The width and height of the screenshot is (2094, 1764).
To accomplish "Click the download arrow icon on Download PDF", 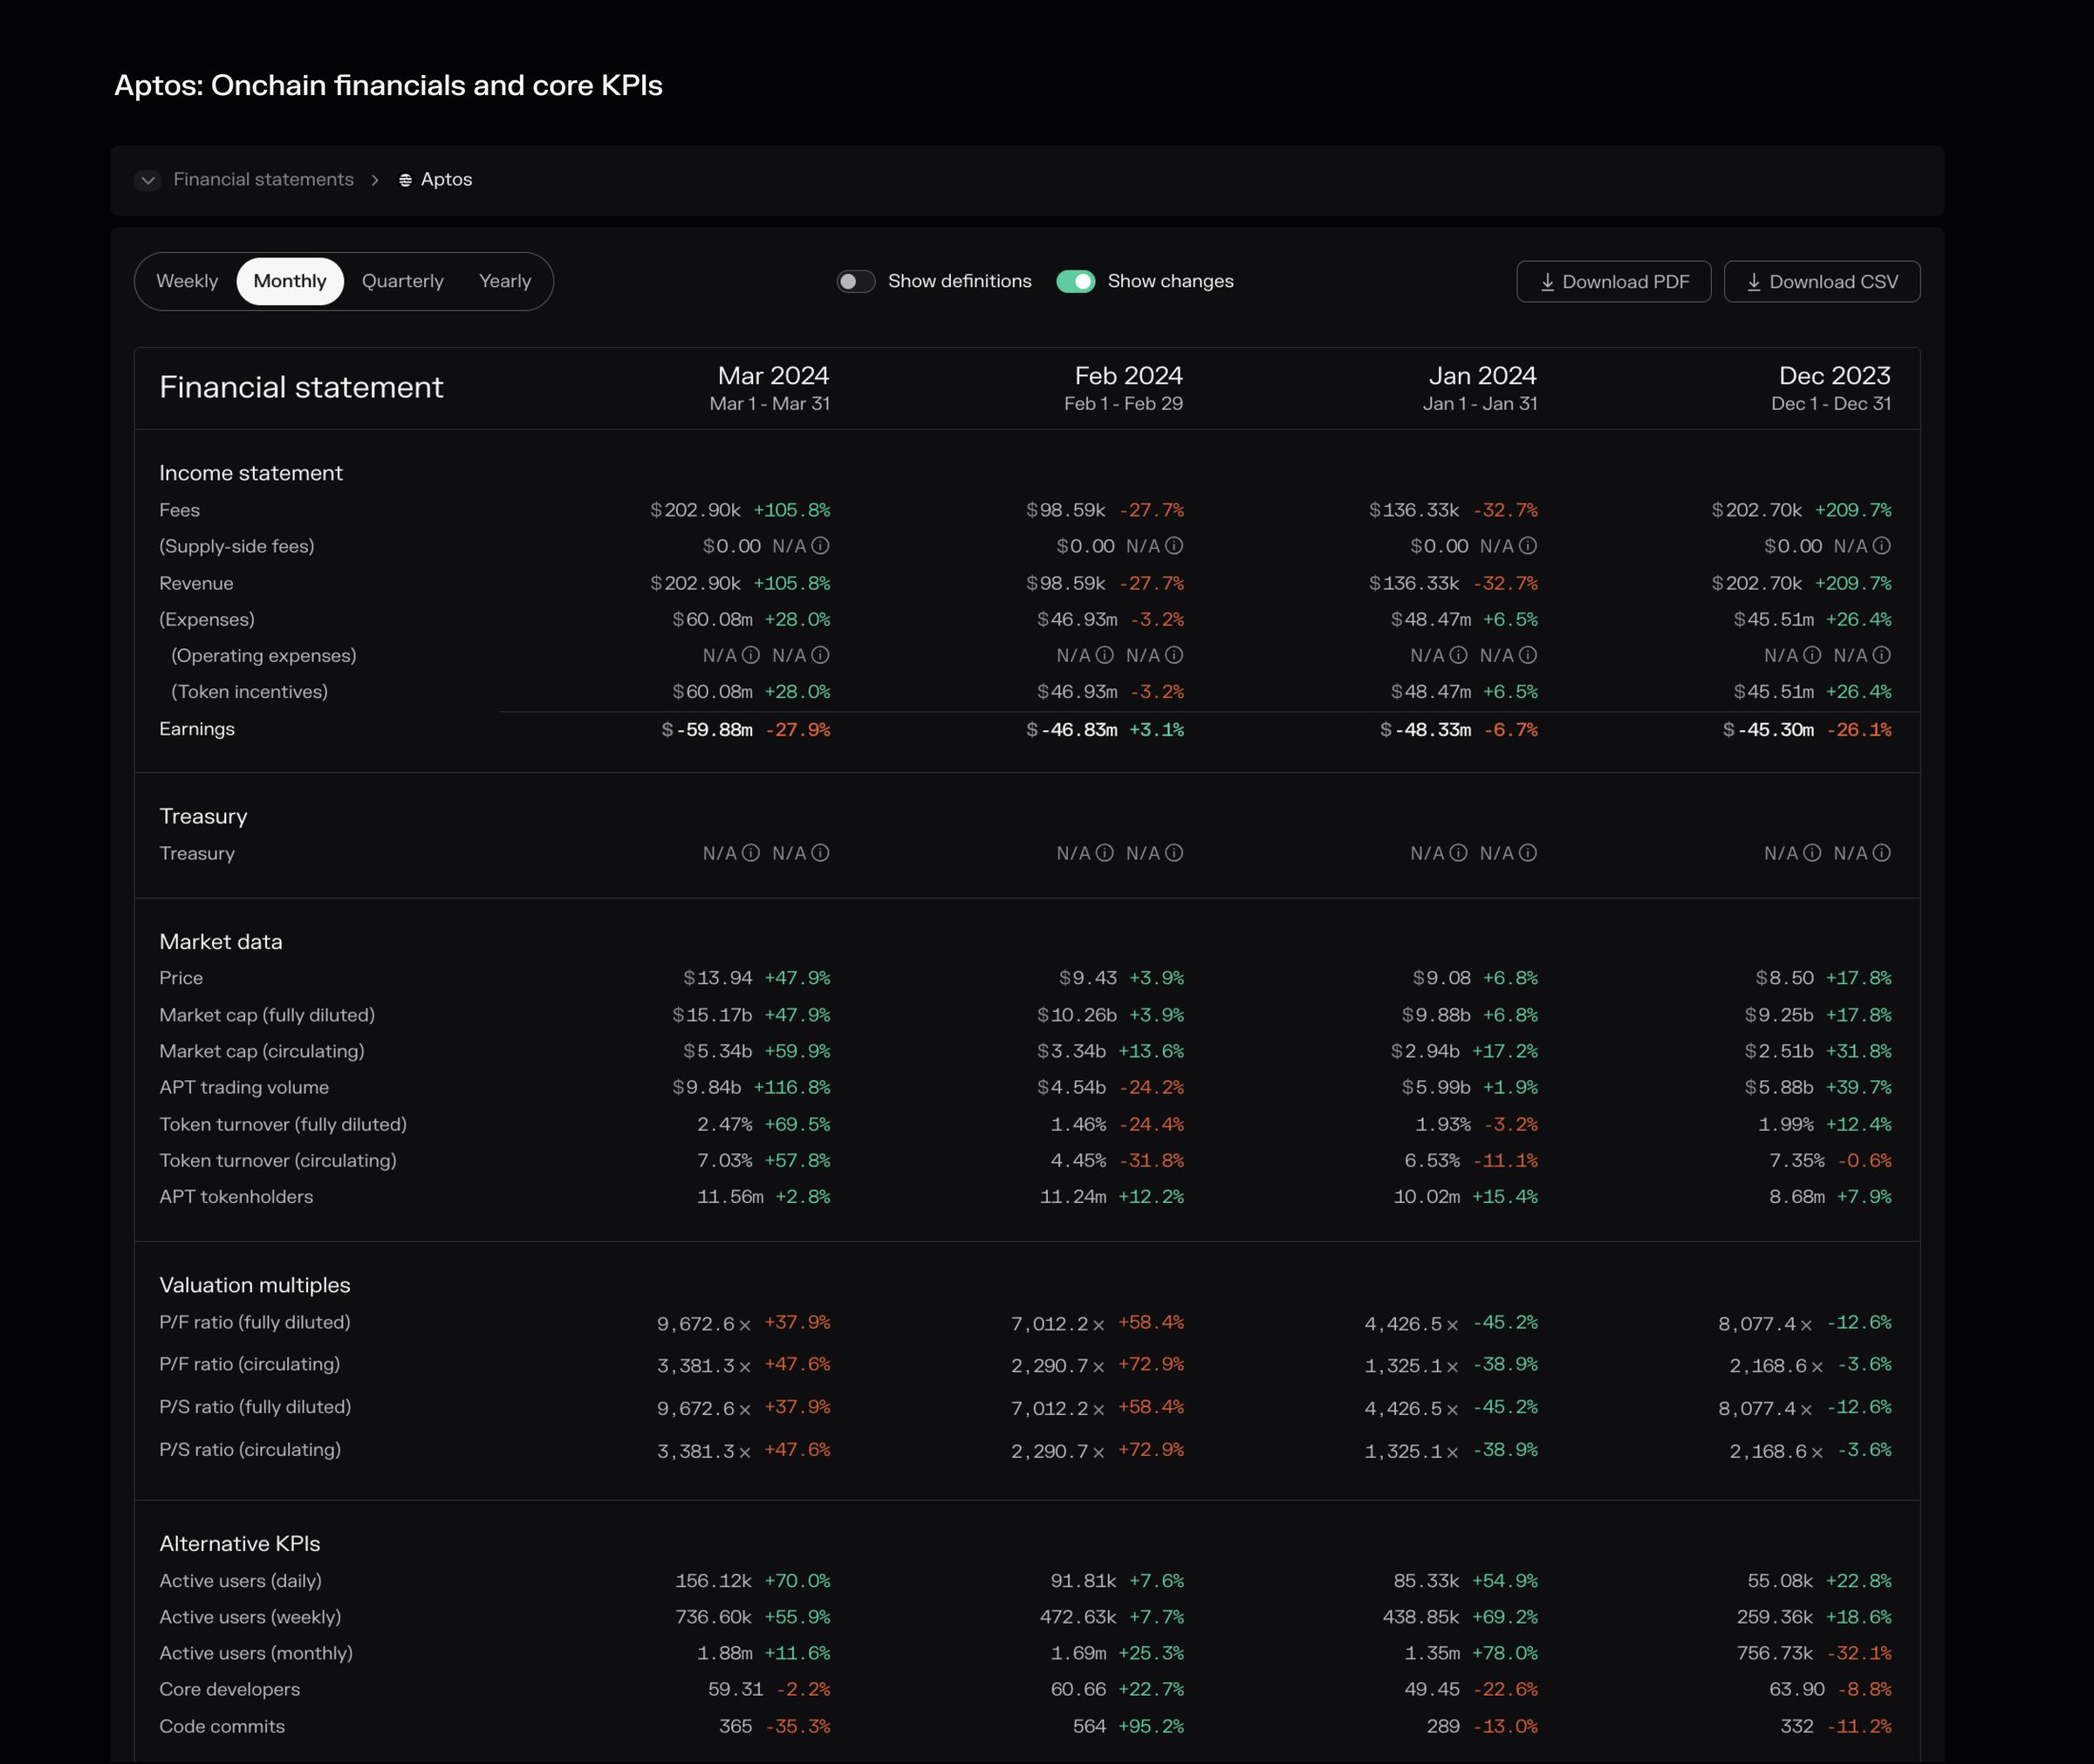I will point(1547,282).
